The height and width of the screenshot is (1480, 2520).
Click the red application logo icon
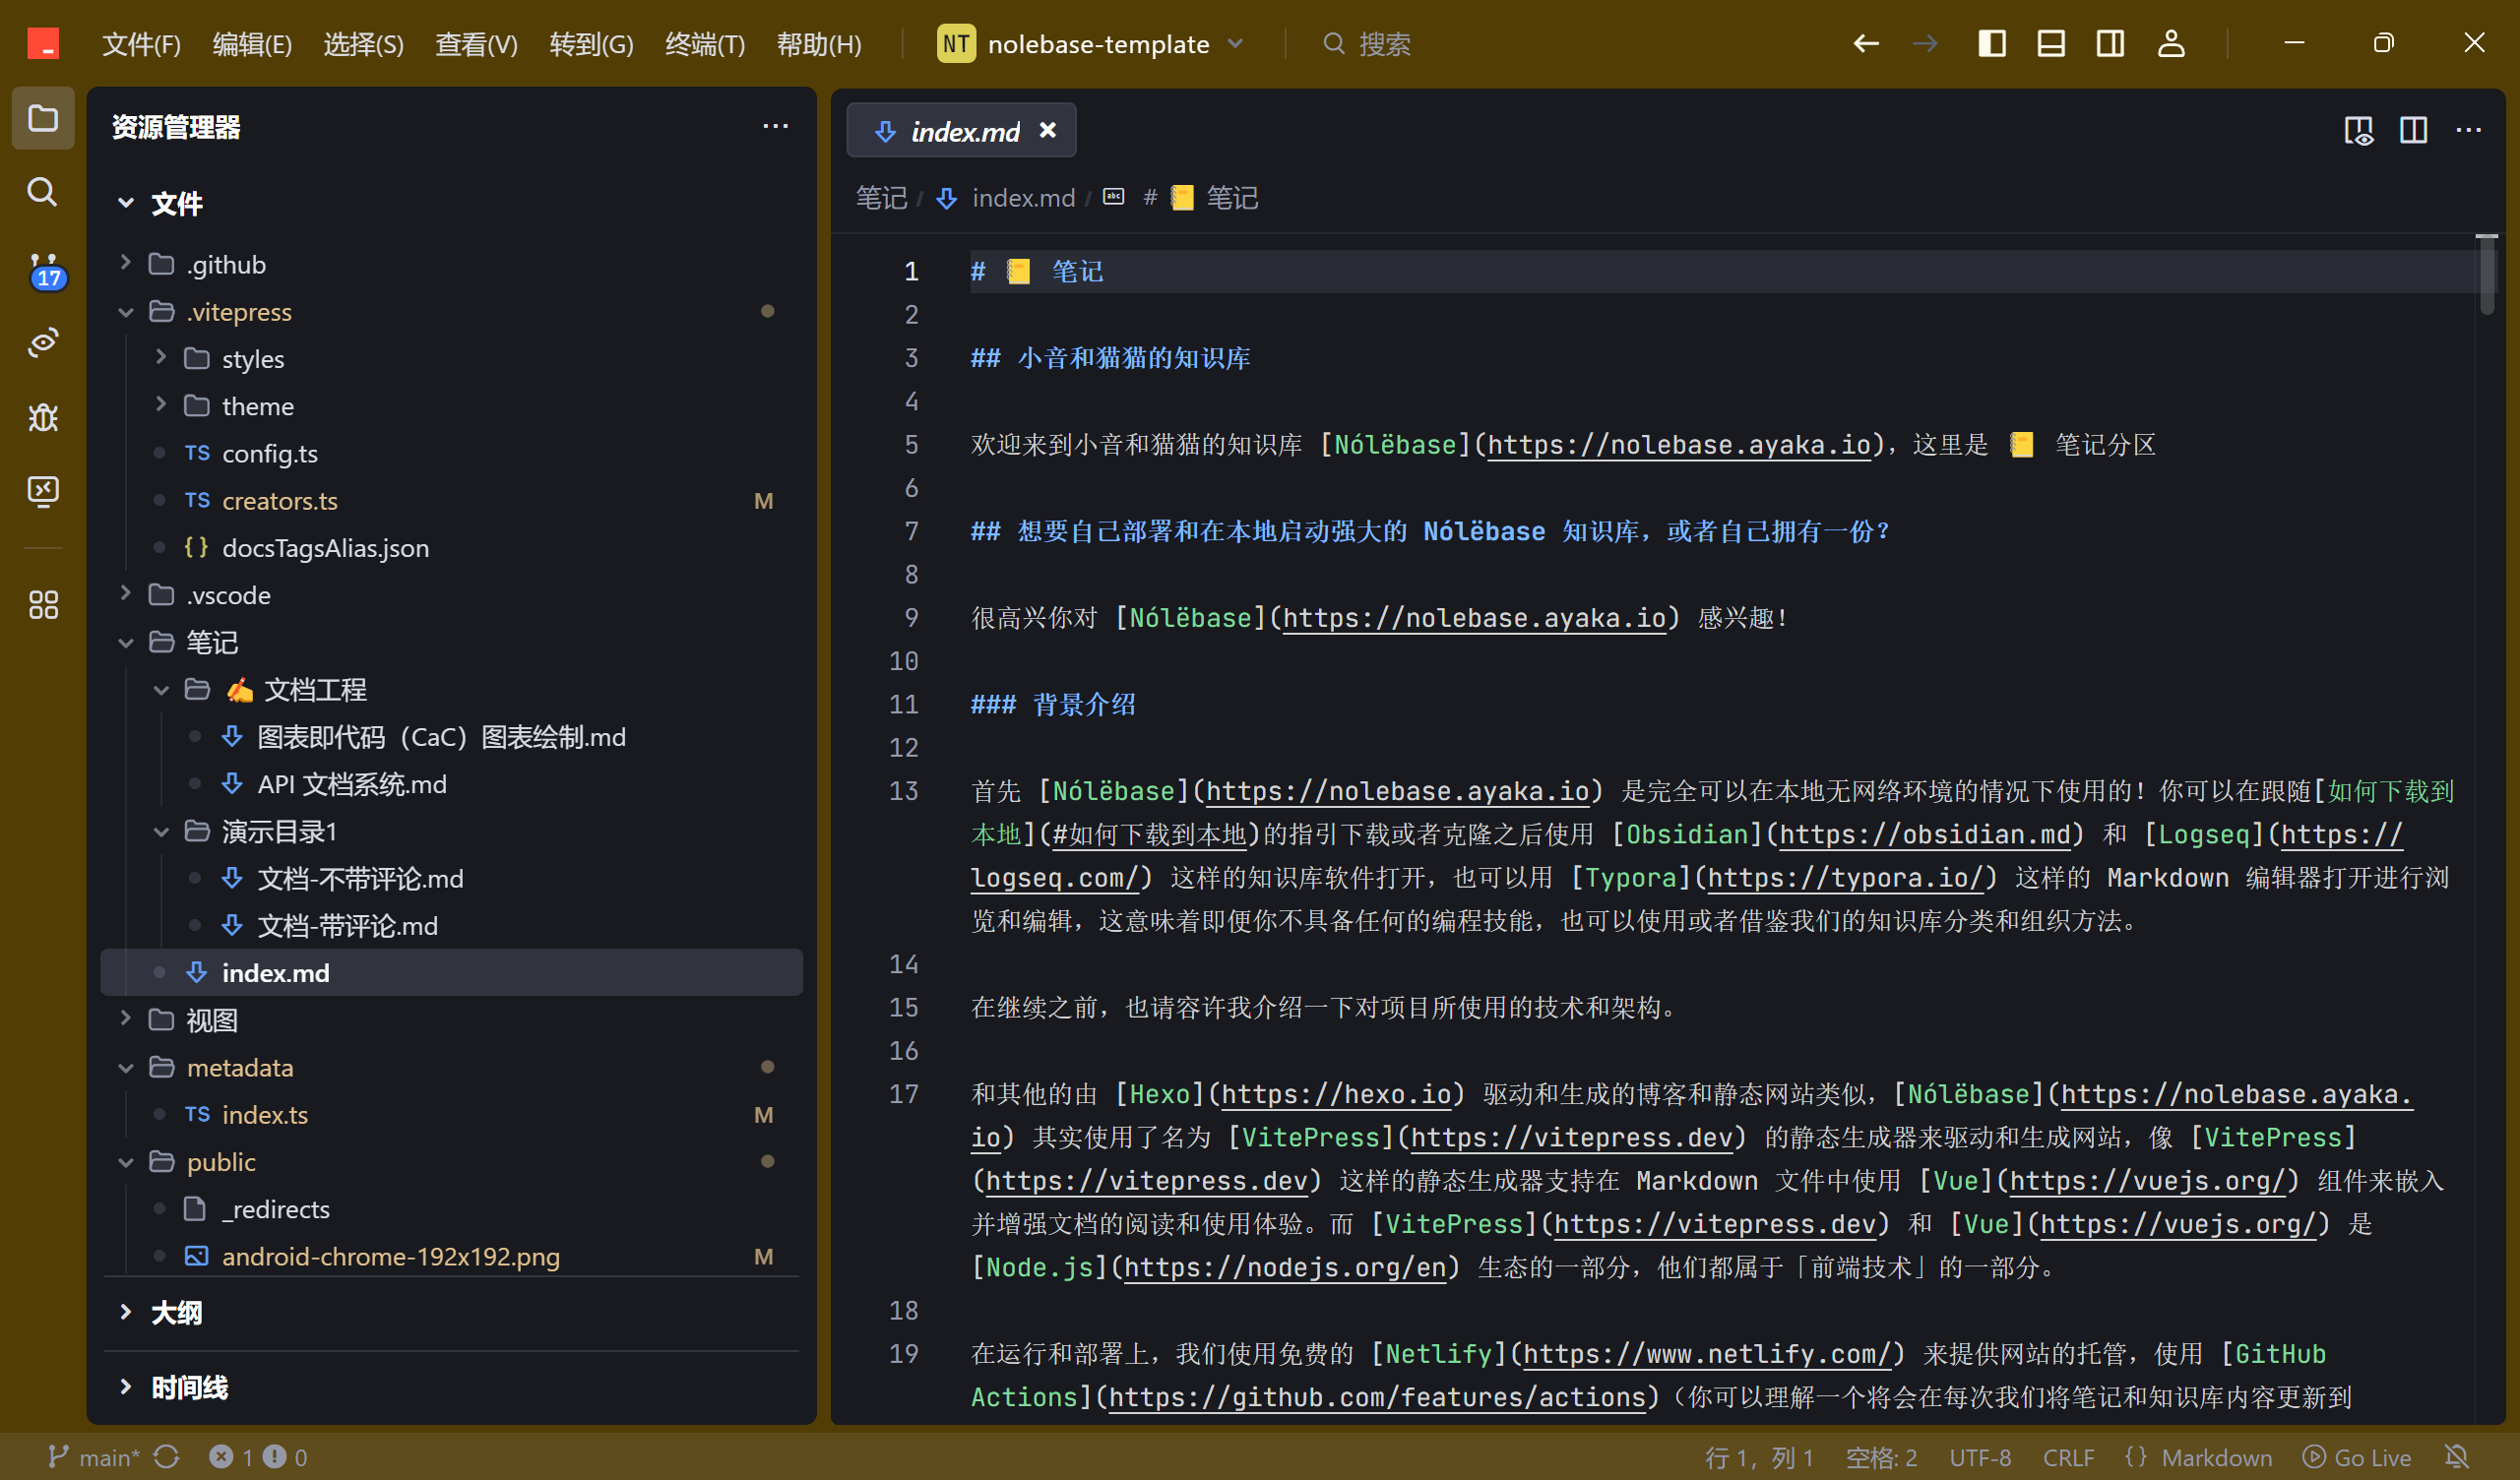coord(43,43)
